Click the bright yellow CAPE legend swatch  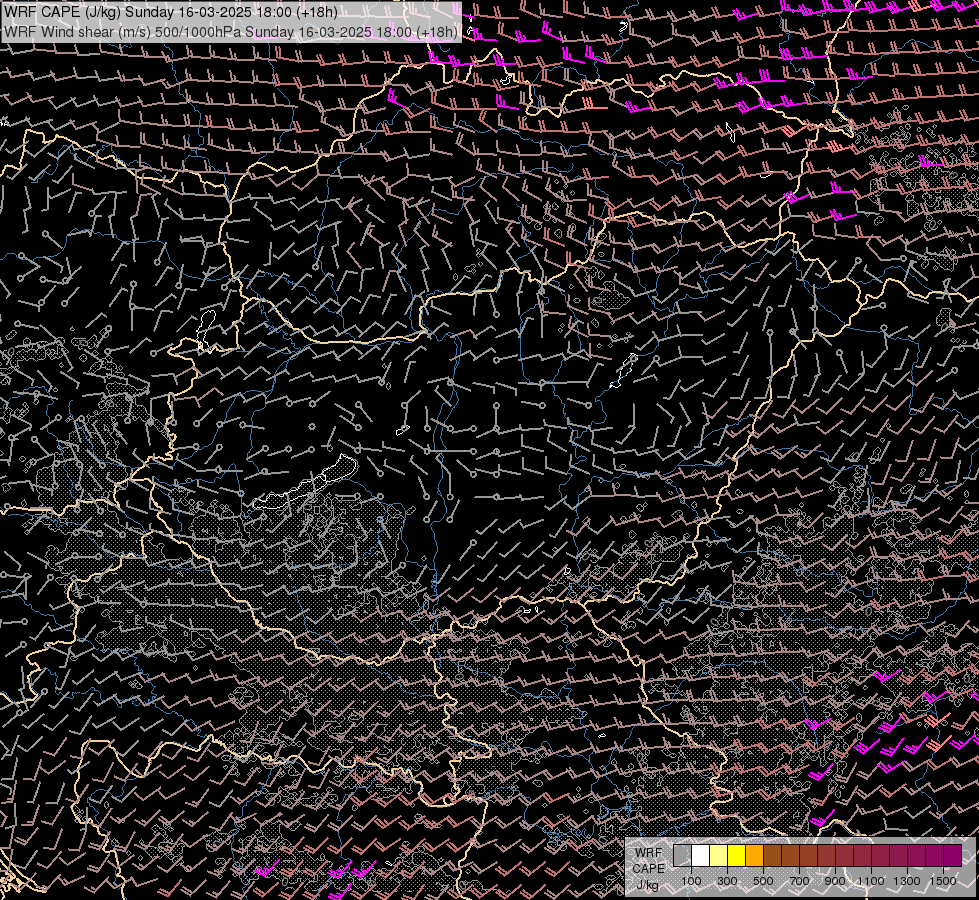[x=737, y=856]
